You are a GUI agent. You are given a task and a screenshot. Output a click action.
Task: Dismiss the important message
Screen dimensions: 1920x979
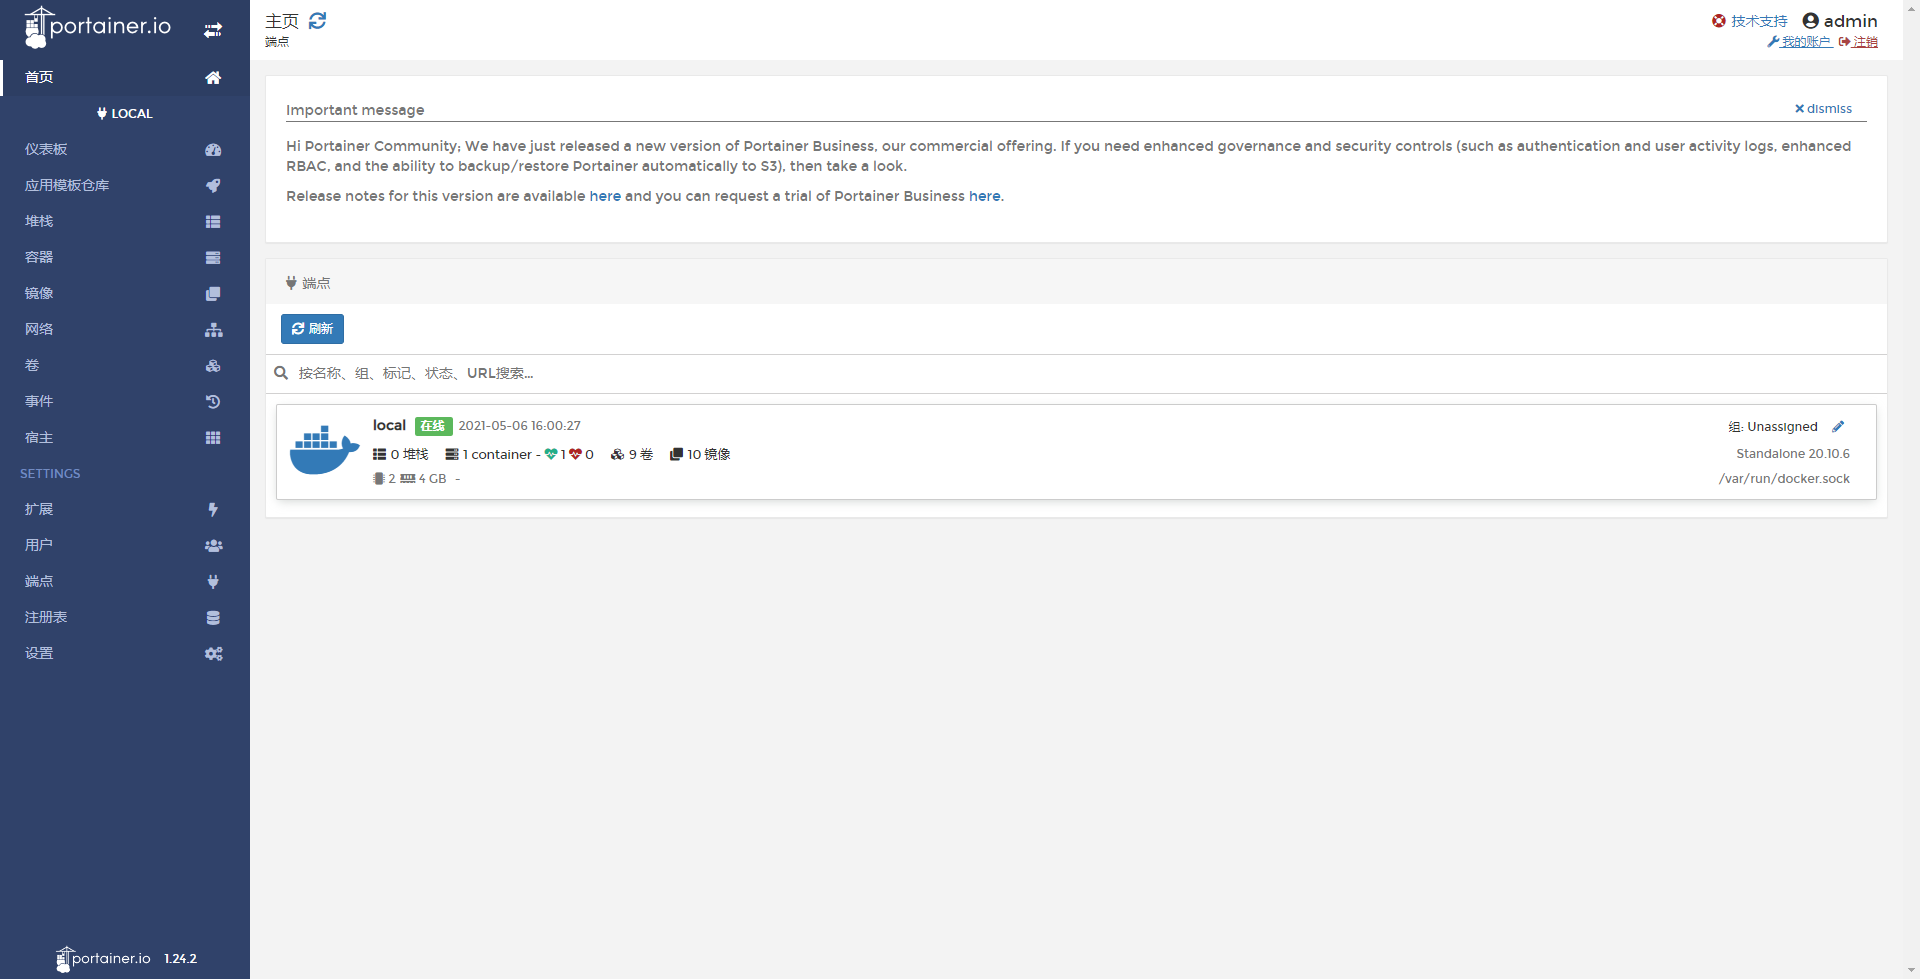tap(1823, 109)
